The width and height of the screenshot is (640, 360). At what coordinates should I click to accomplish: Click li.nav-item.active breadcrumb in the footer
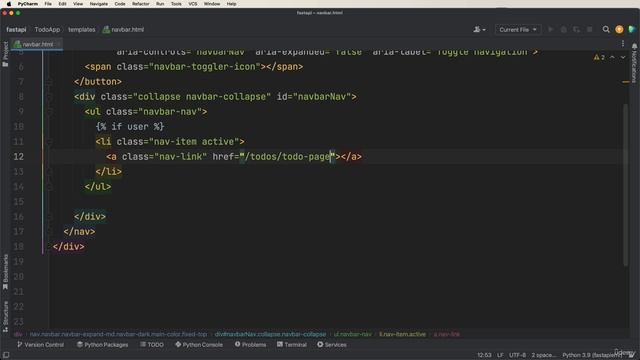point(402,334)
